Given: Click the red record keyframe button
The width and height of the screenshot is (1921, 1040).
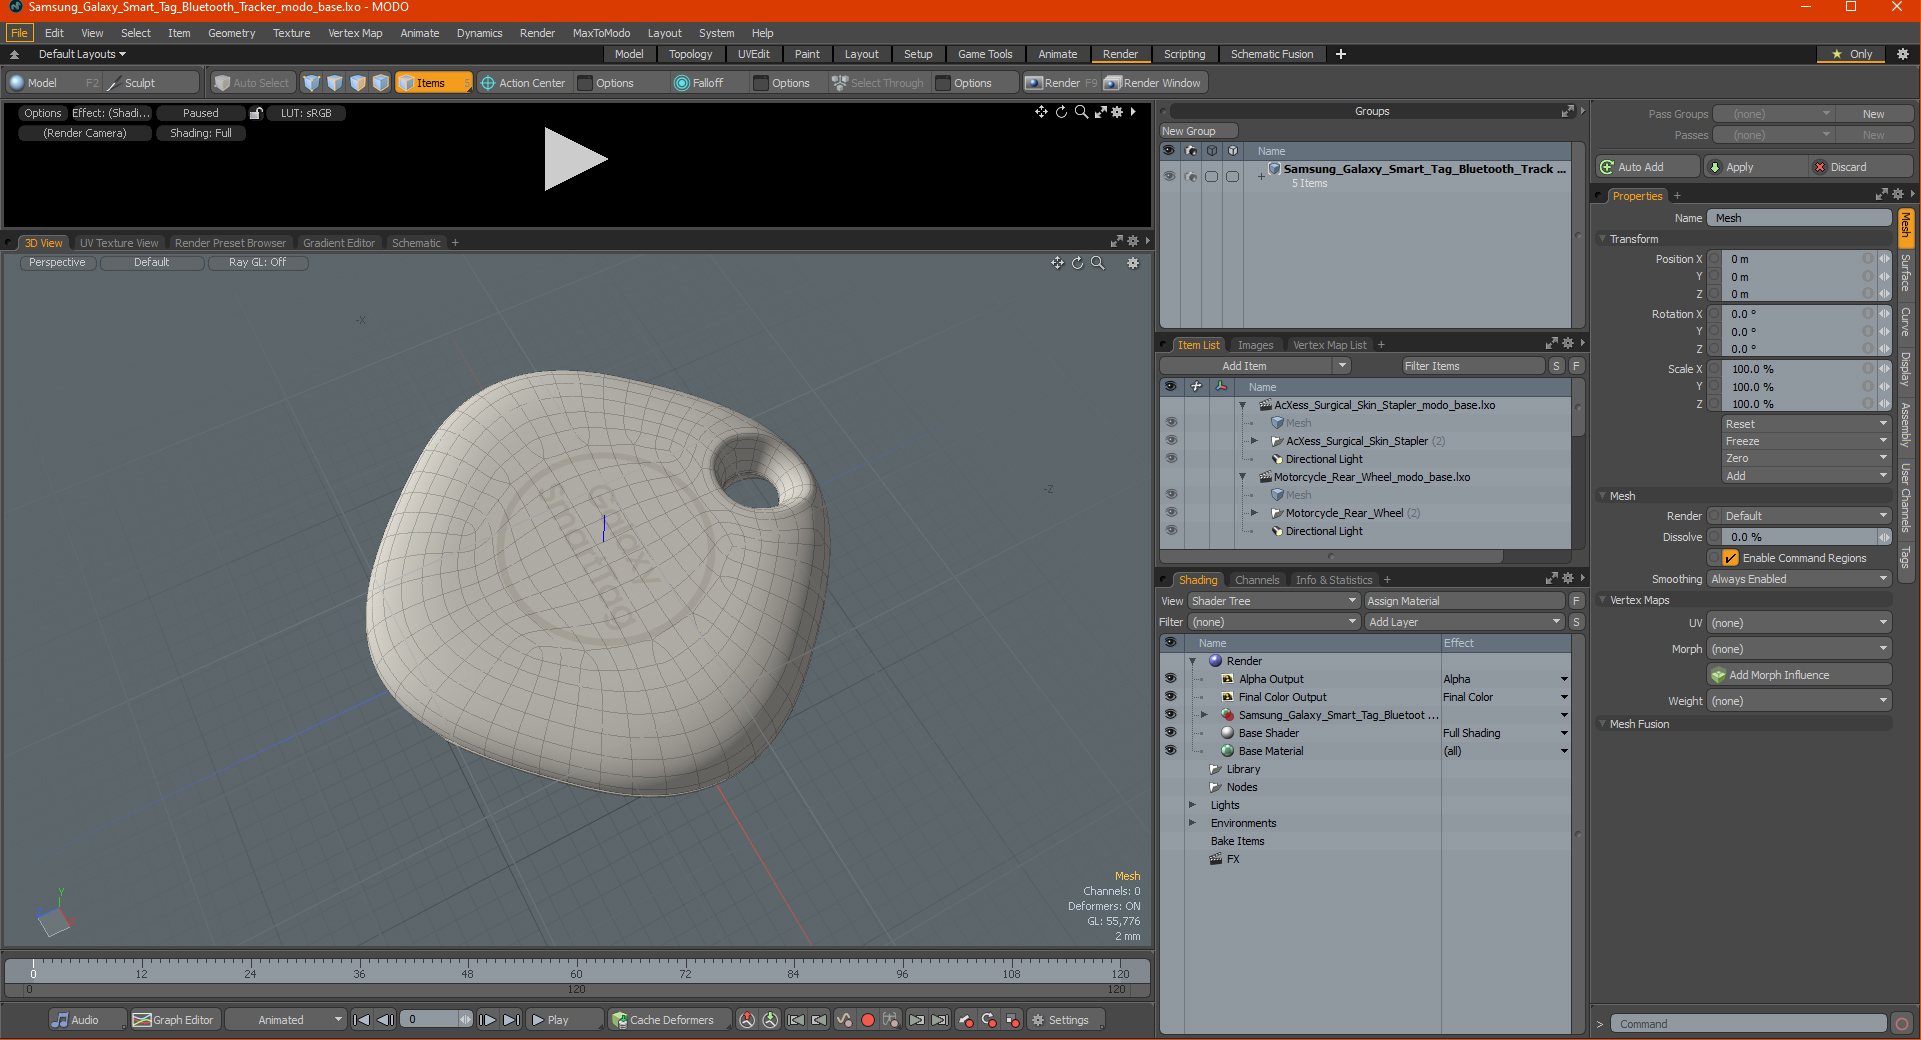Looking at the screenshot, I should coord(868,1020).
